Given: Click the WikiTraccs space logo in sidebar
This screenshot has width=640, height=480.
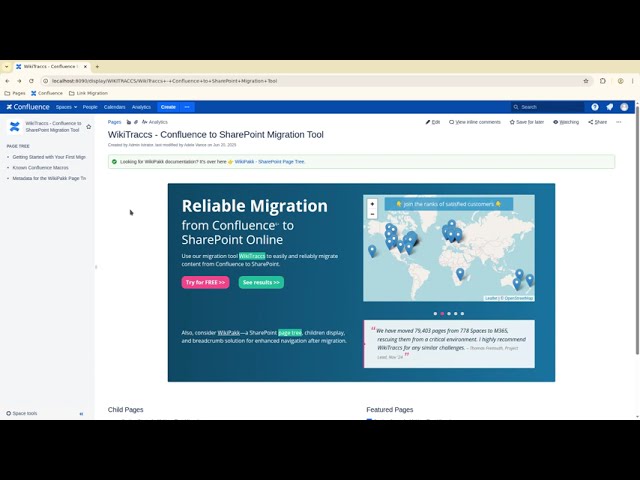Looking at the screenshot, I should pos(15,127).
